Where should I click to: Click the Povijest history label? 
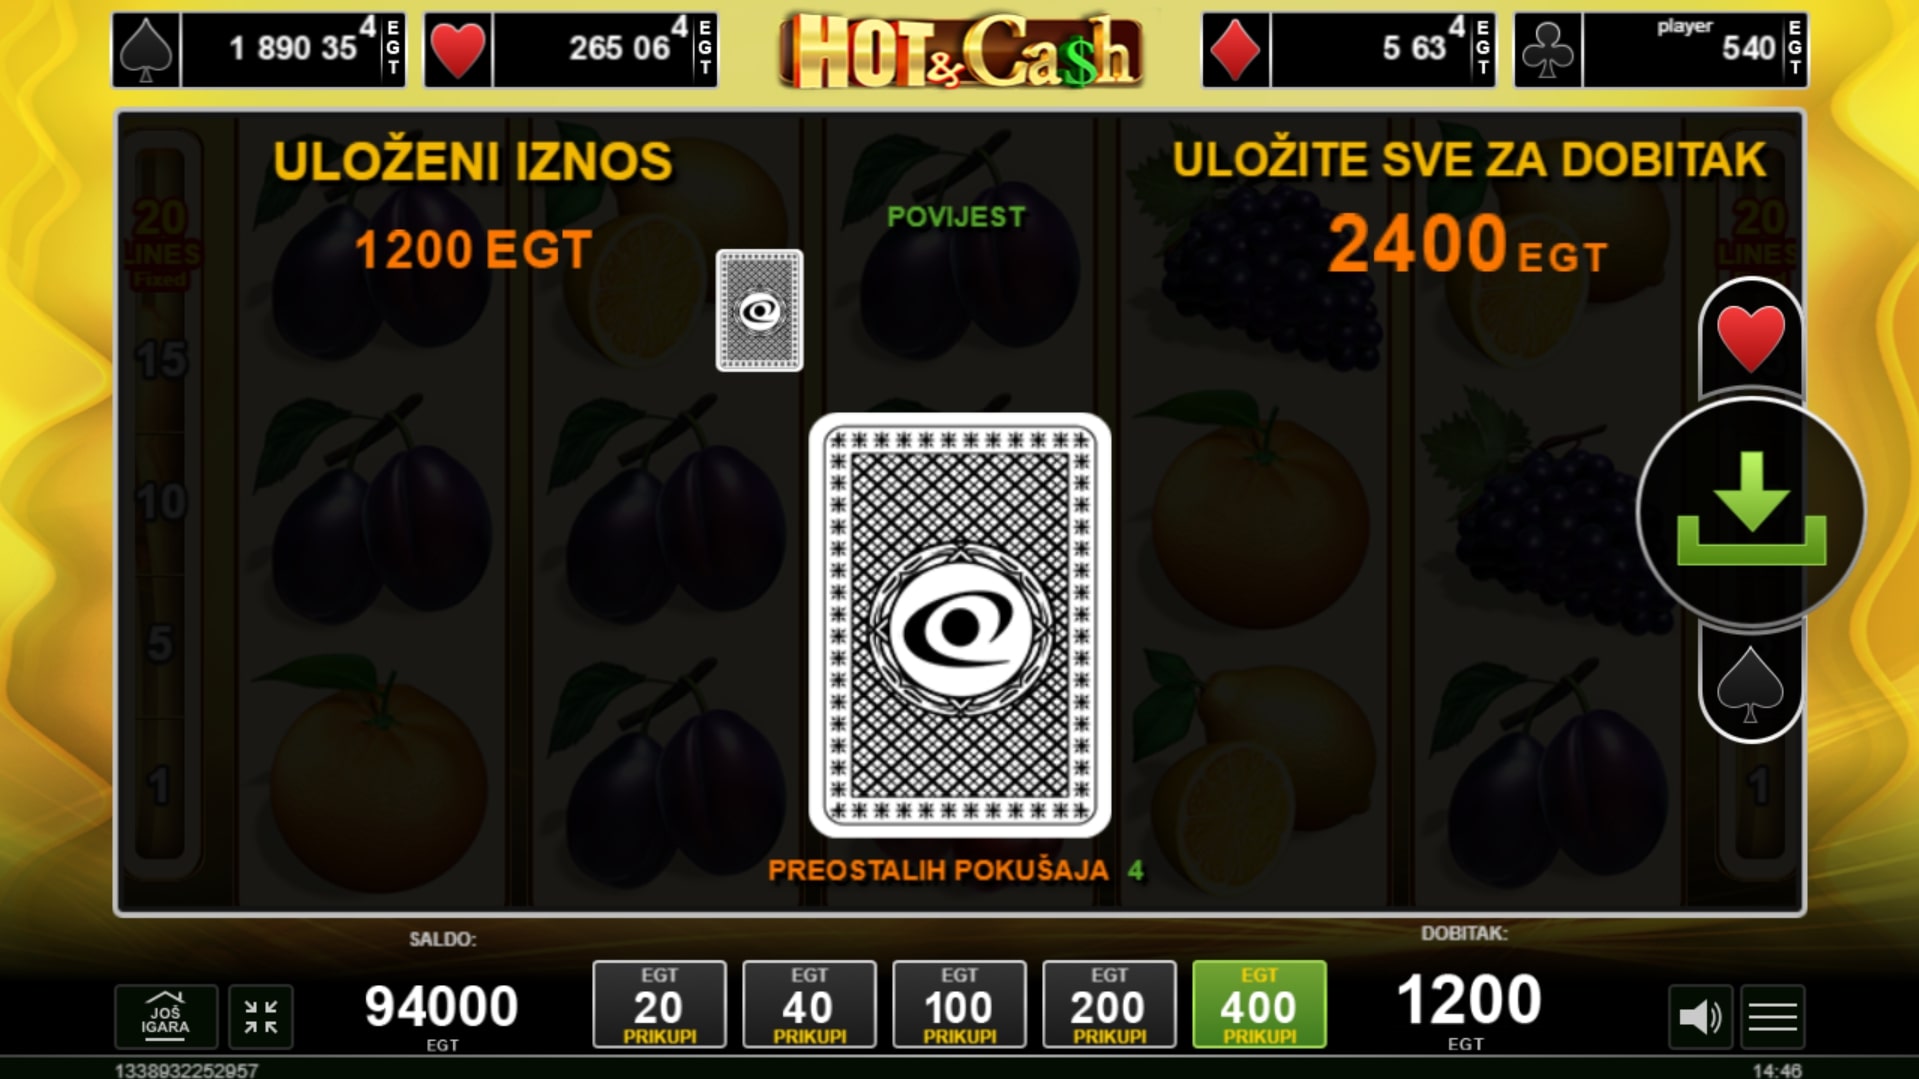pyautogui.click(x=956, y=217)
